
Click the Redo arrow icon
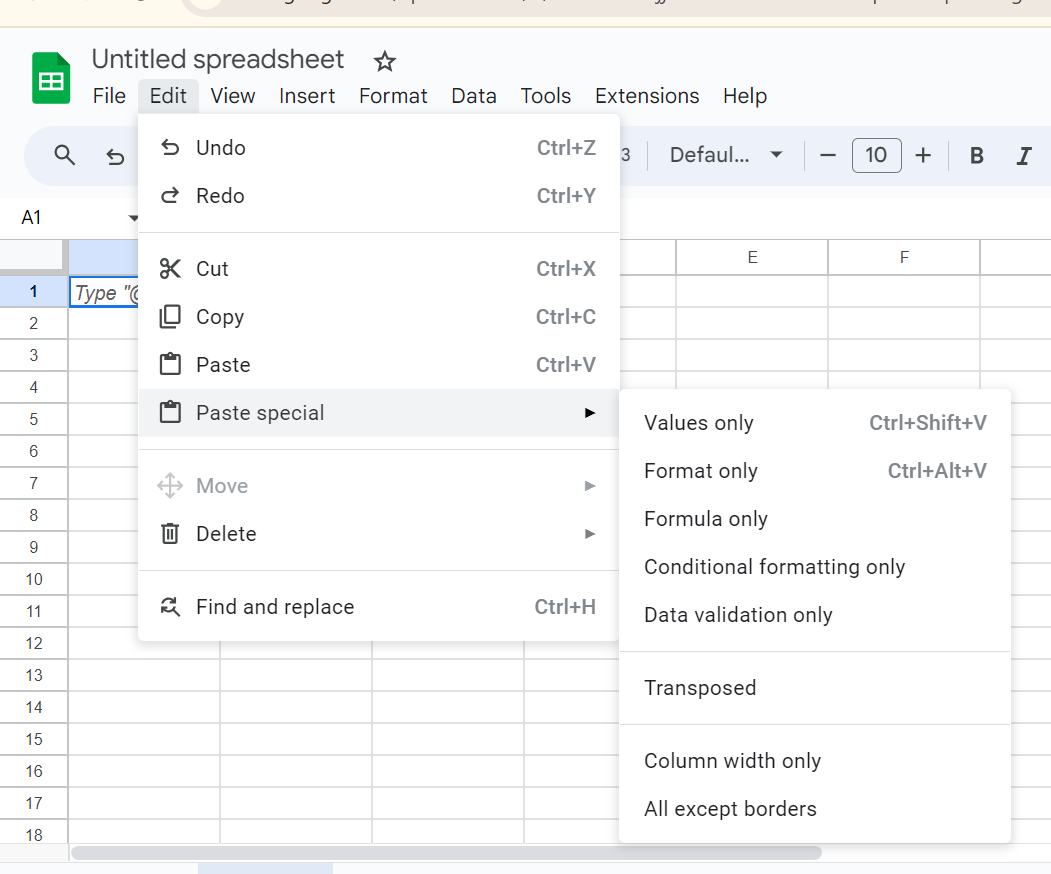tap(171, 195)
